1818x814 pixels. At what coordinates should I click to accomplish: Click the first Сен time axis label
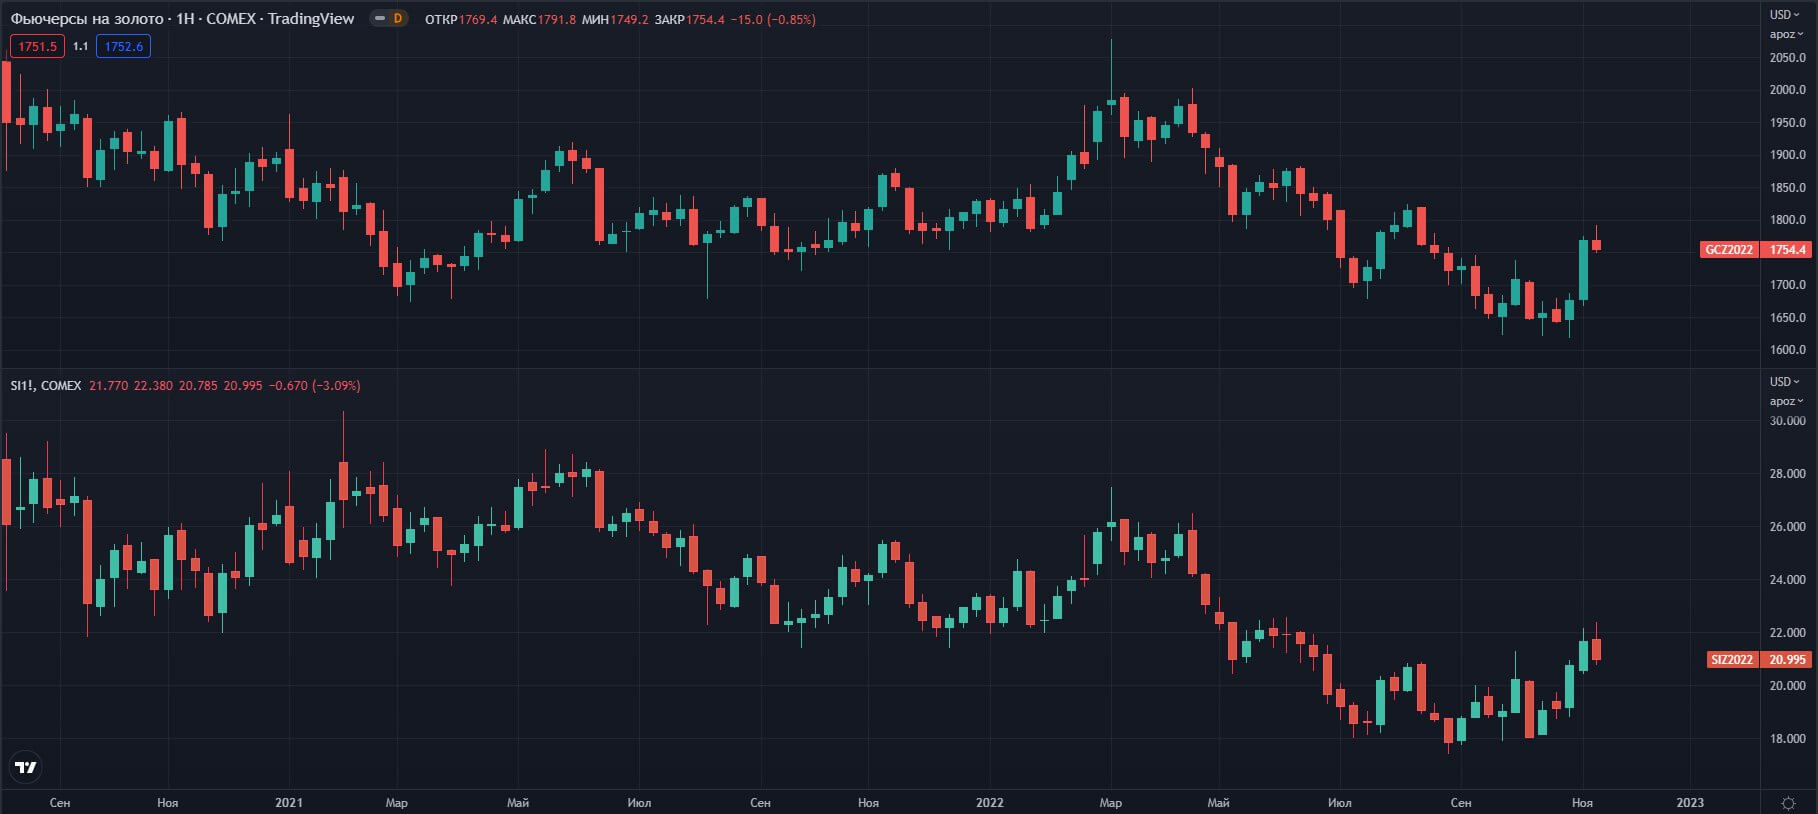tap(60, 803)
